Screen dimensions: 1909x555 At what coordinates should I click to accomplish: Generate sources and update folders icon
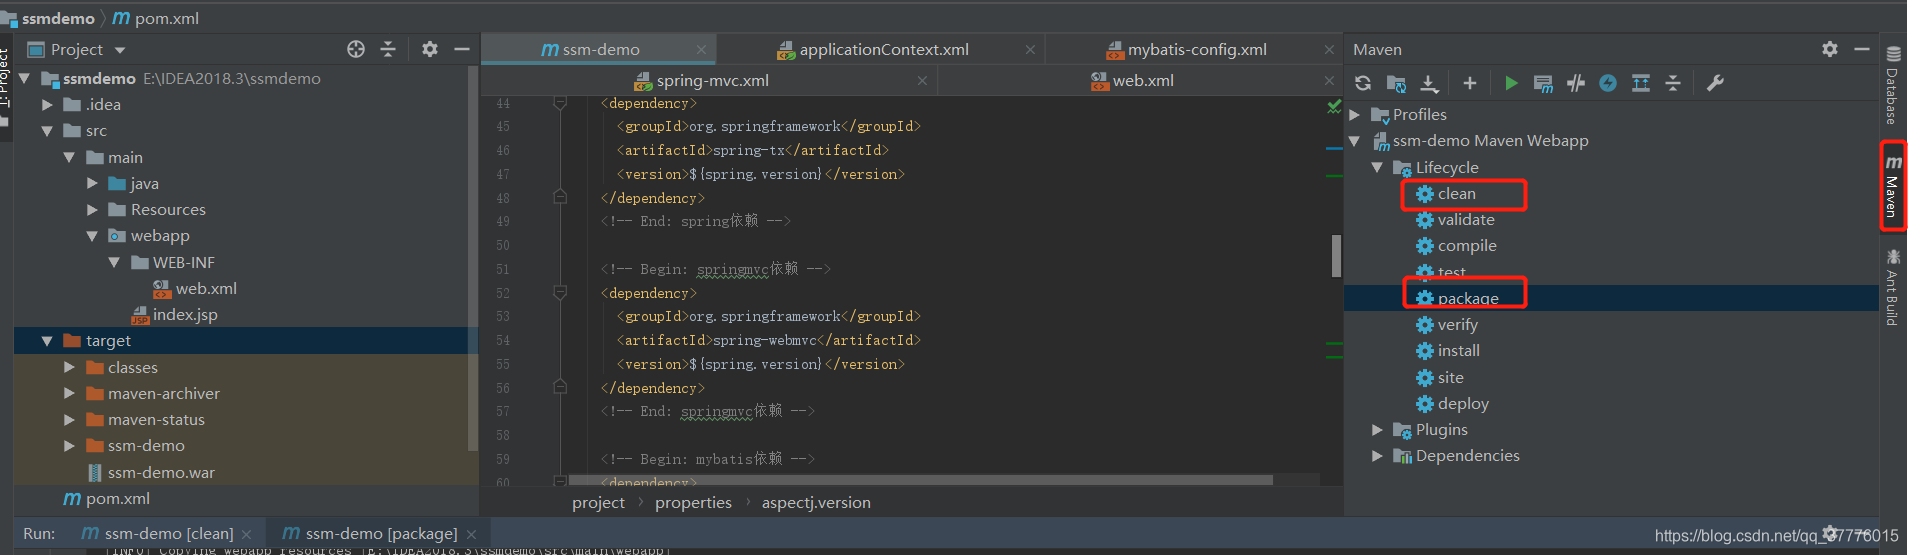[1396, 83]
